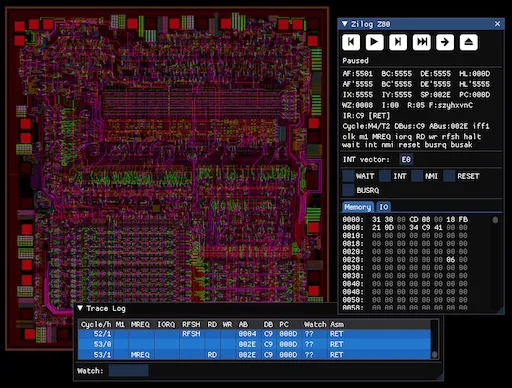Toggle the BUSRQ pin checkbox
Screen dimensions: 512x388
[348, 190]
